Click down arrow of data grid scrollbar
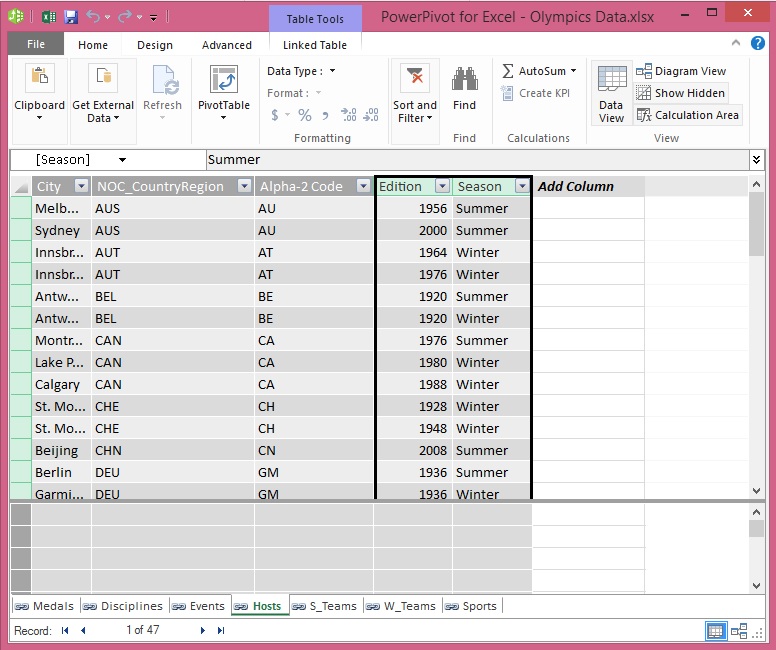 (756, 491)
